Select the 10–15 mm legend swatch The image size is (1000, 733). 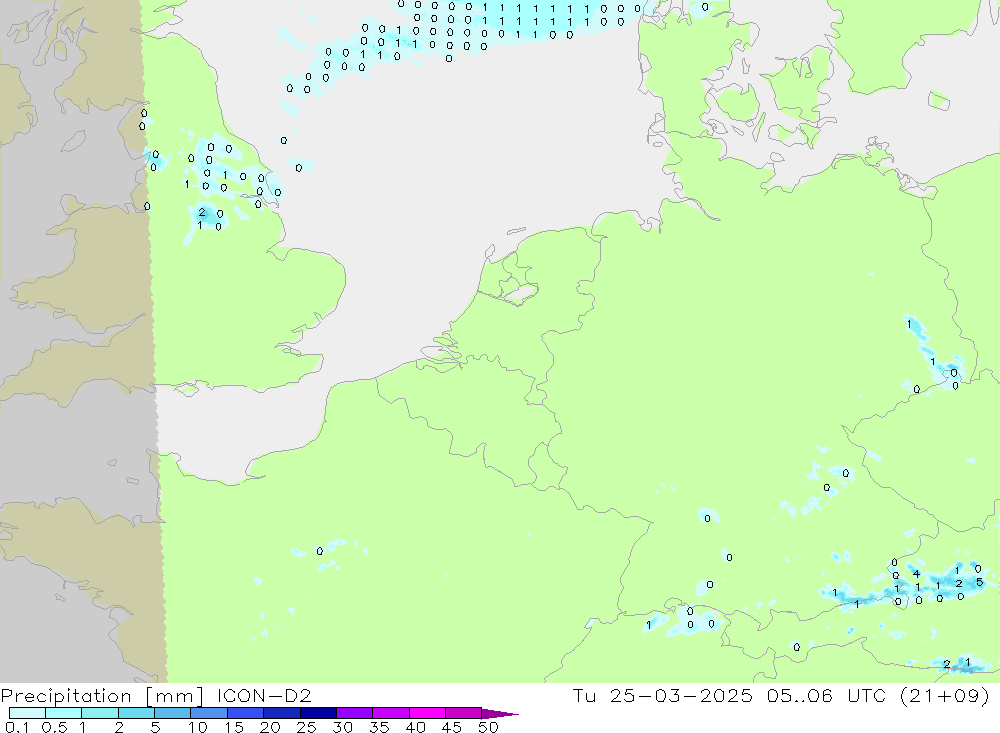tap(209, 713)
